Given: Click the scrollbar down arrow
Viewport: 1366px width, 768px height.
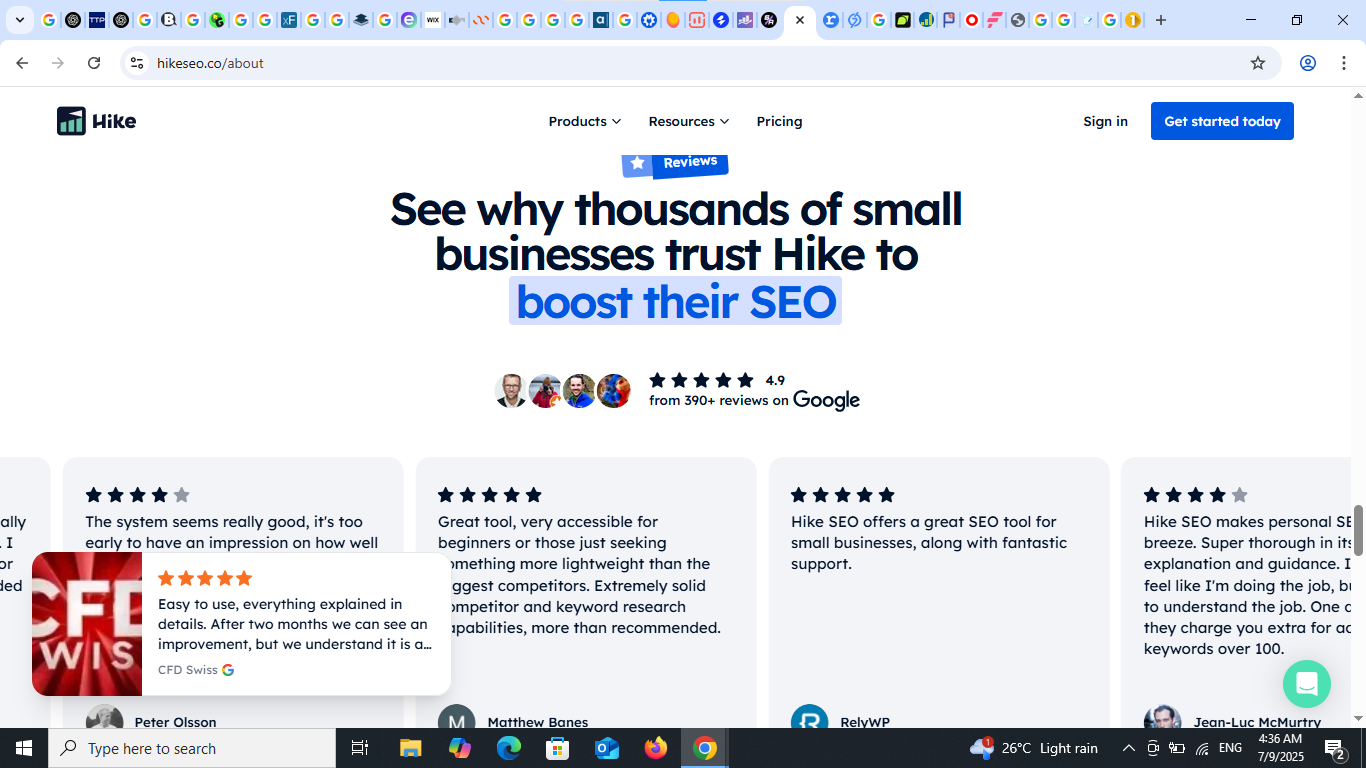Looking at the screenshot, I should [x=1358, y=718].
